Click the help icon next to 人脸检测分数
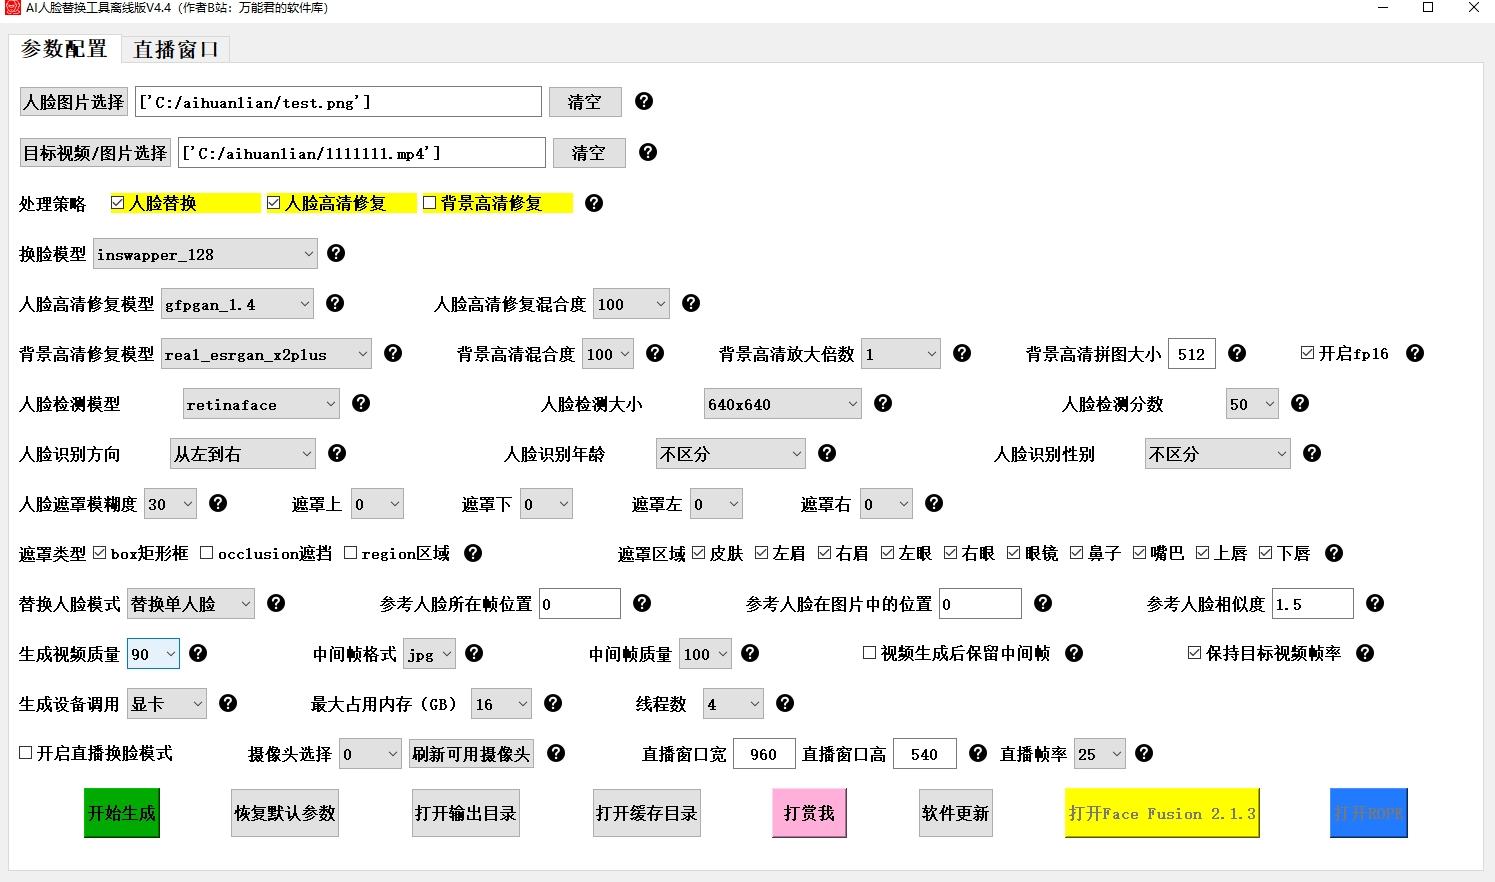Viewport: 1495px width, 882px height. (x=1299, y=403)
